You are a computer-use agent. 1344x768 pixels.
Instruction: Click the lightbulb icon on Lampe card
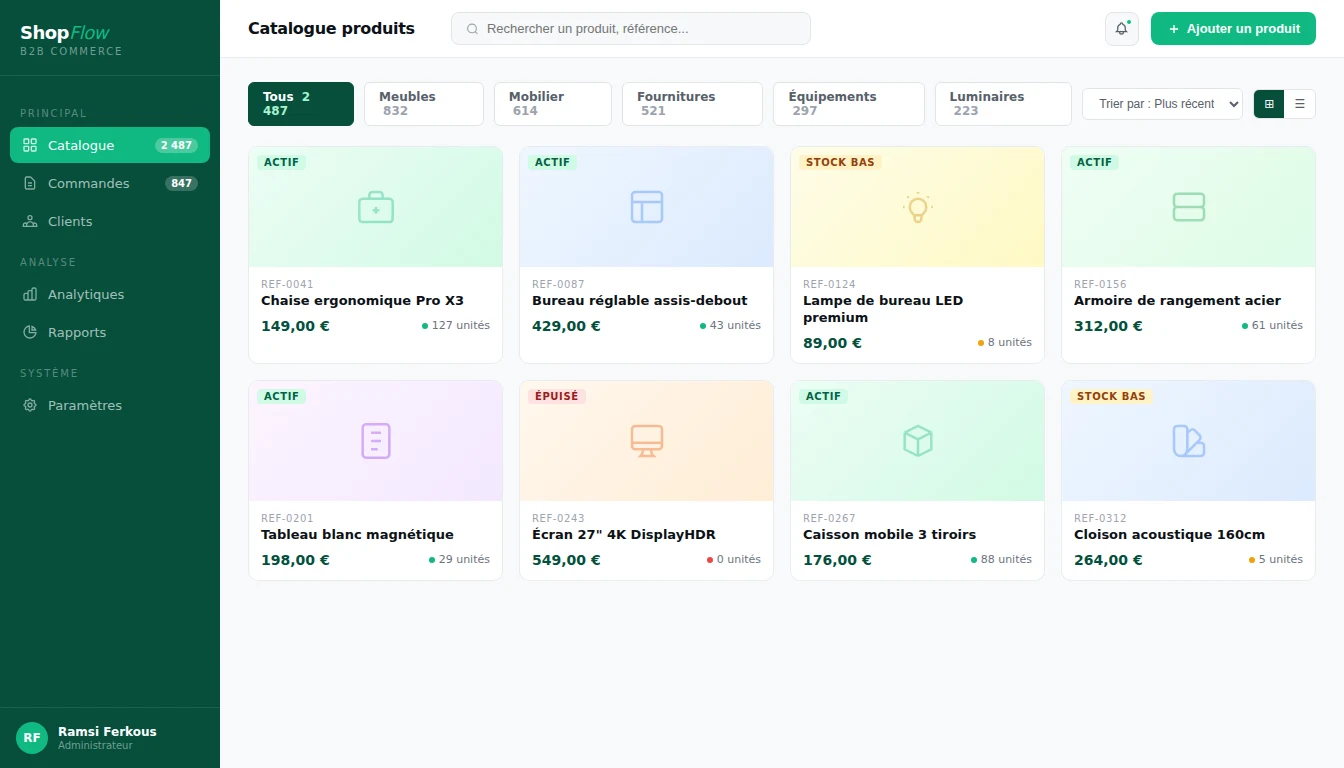[918, 207]
